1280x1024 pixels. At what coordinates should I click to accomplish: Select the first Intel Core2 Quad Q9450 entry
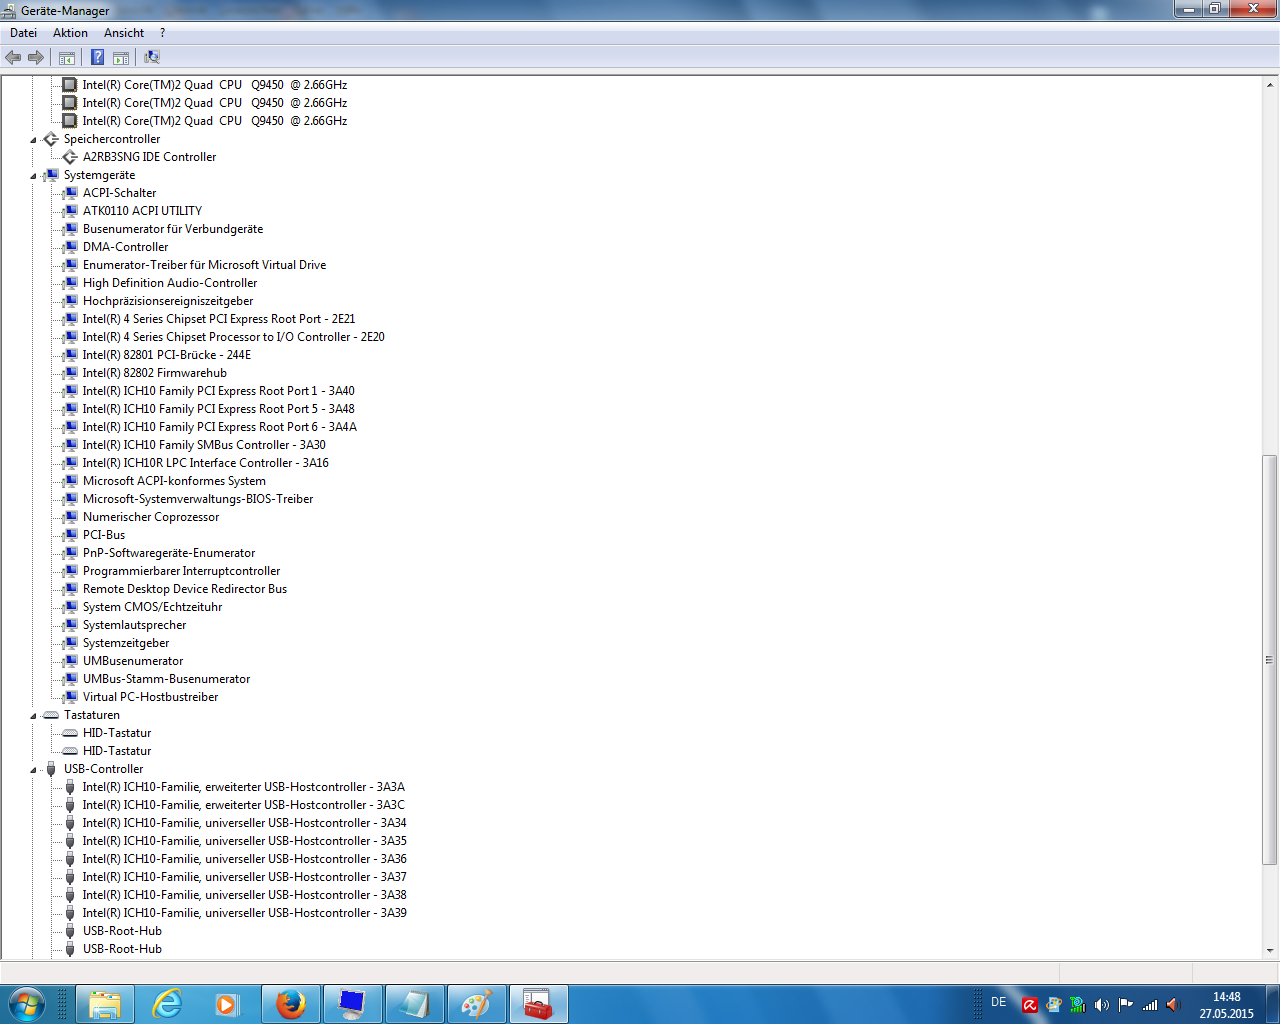click(x=215, y=85)
